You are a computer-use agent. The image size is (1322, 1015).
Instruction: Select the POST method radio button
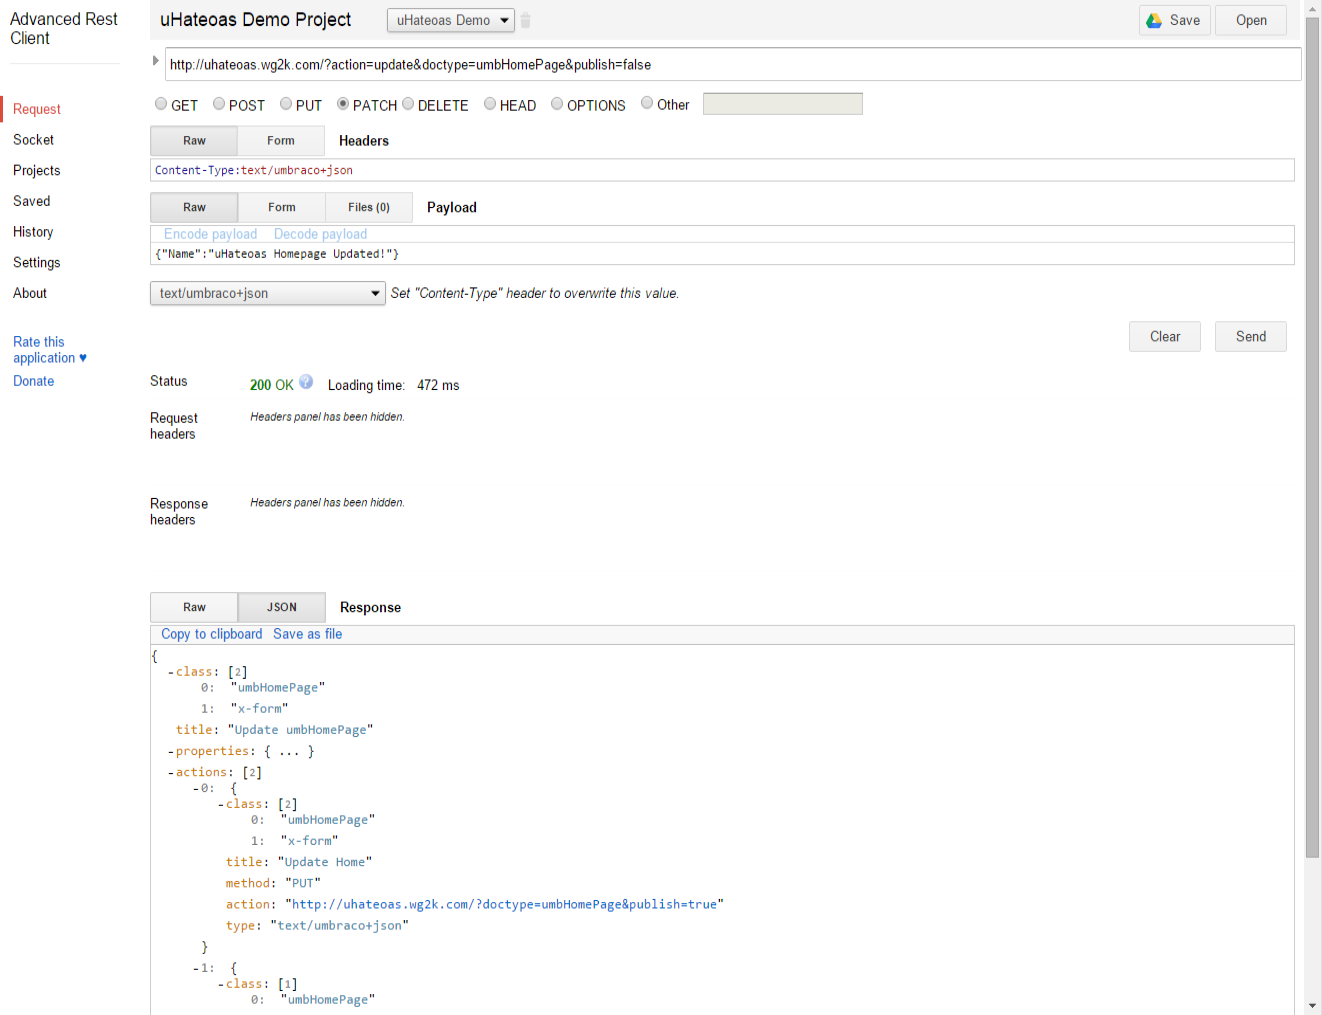pos(219,104)
